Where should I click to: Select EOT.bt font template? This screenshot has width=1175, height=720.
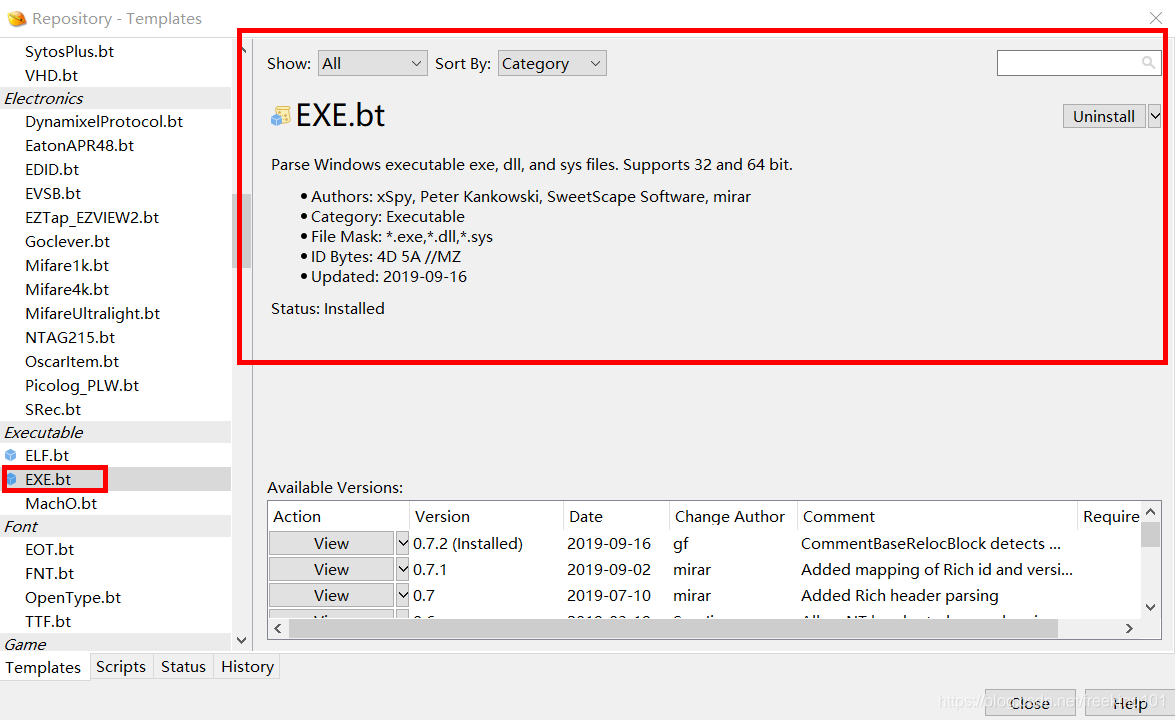click(49, 549)
